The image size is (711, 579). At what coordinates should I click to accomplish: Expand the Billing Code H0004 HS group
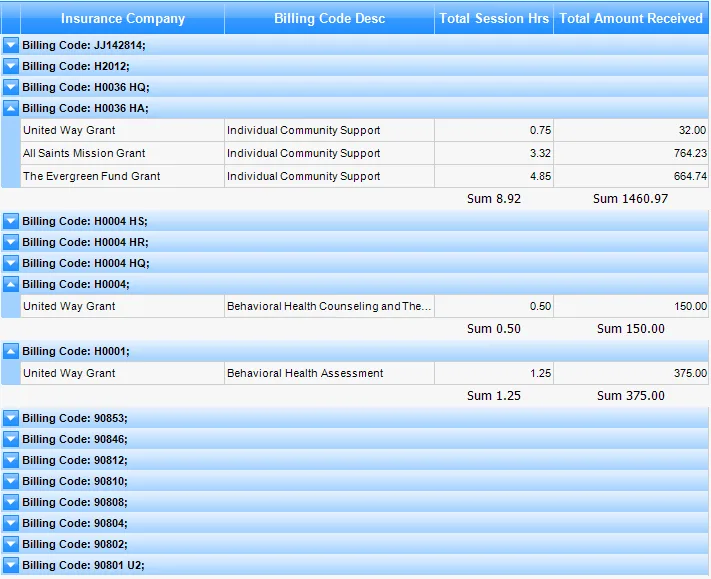11,221
